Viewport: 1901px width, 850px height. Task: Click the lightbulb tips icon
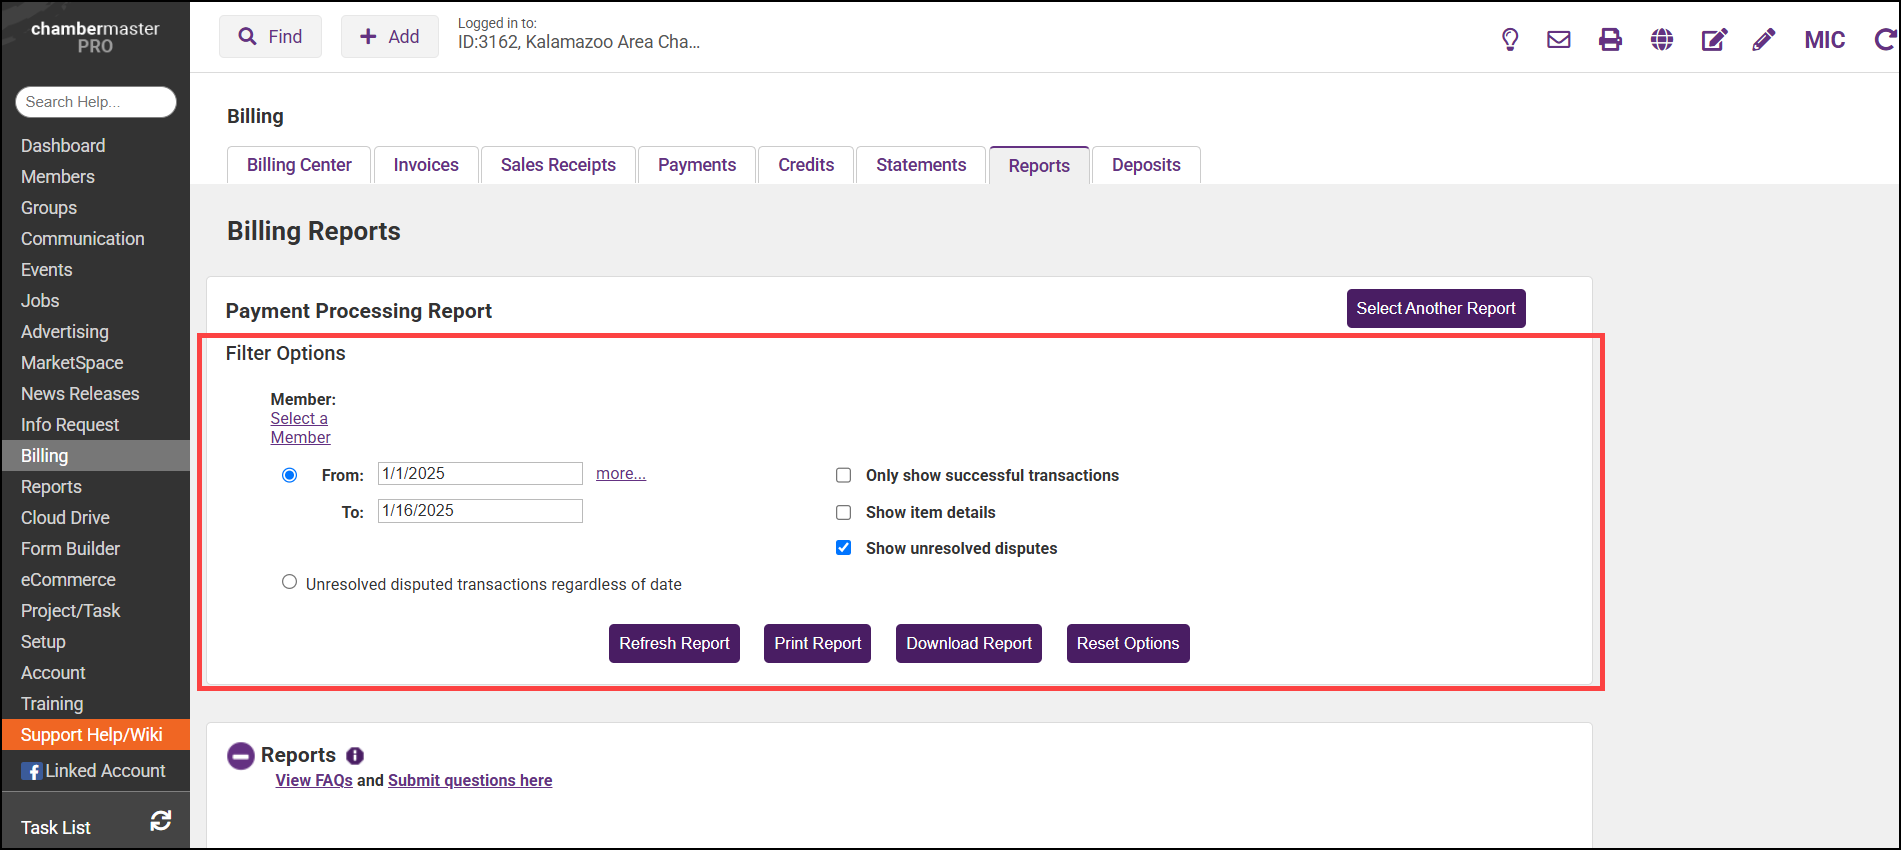pyautogui.click(x=1510, y=40)
